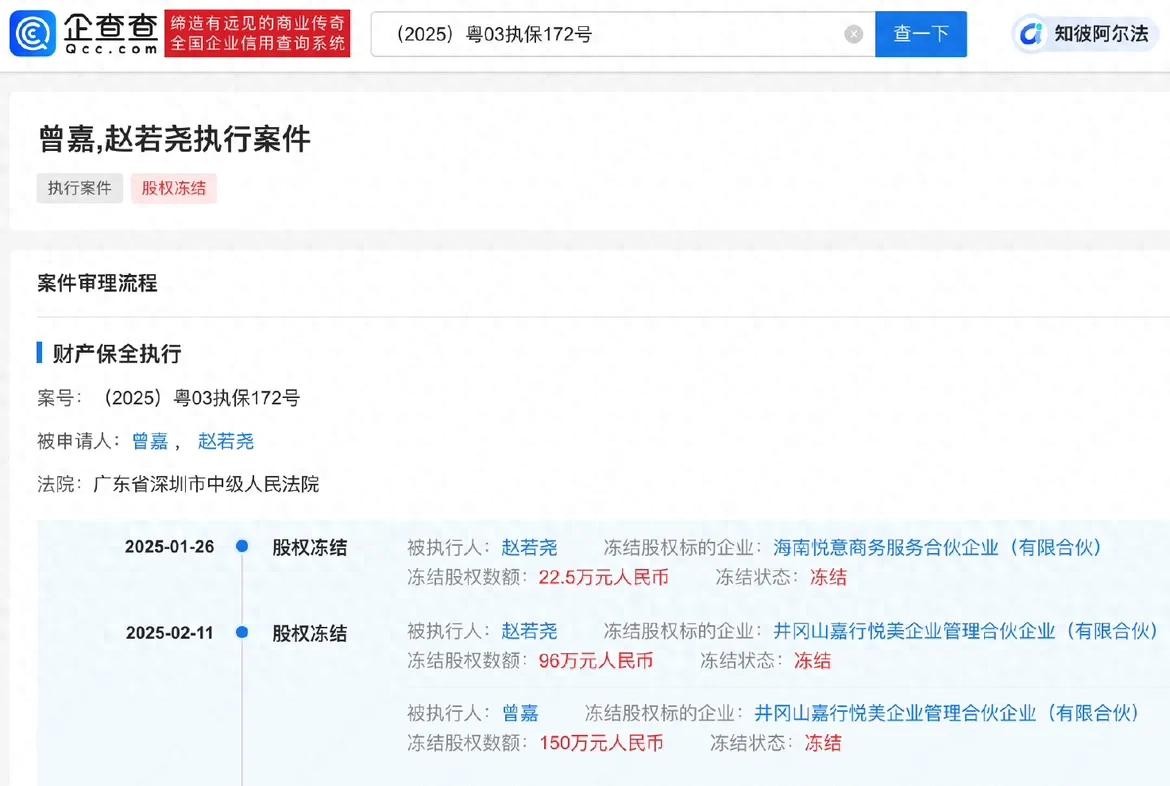Click the 2025-02-11 timeline dot

coord(242,632)
